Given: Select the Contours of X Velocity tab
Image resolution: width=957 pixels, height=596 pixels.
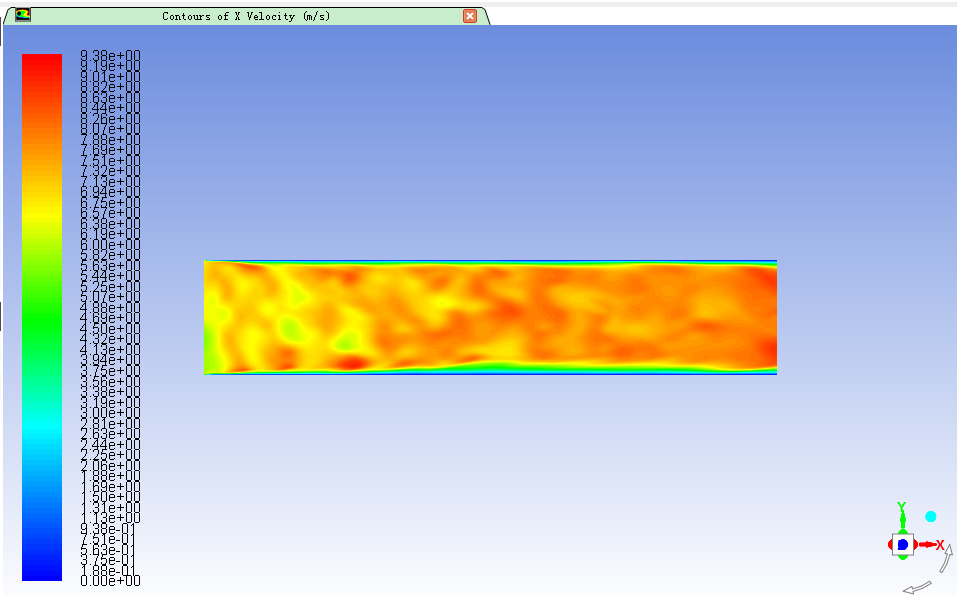Looking at the screenshot, I should pos(246,16).
